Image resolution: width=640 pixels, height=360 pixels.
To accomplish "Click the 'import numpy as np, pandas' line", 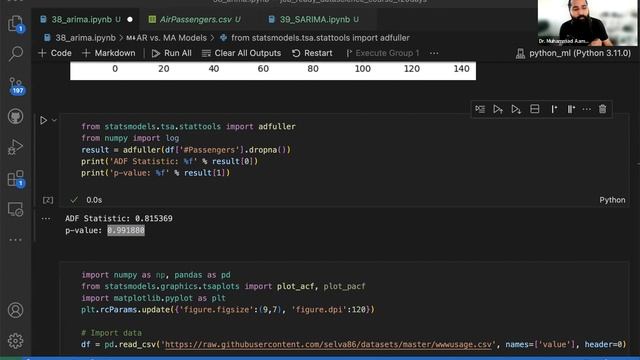I will click(156, 275).
